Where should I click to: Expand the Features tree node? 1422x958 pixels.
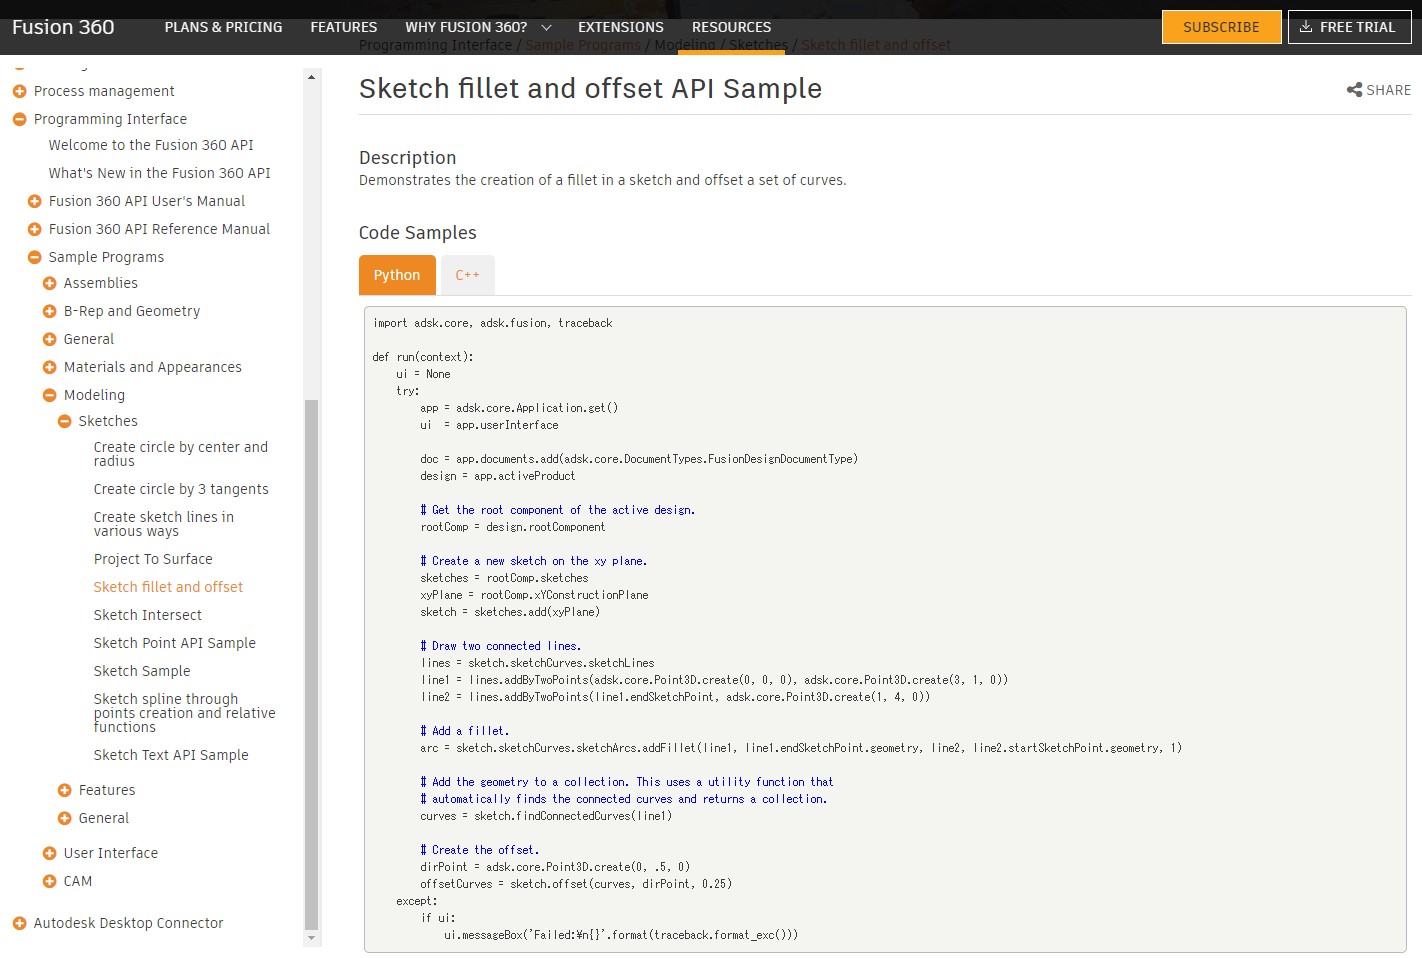[64, 790]
